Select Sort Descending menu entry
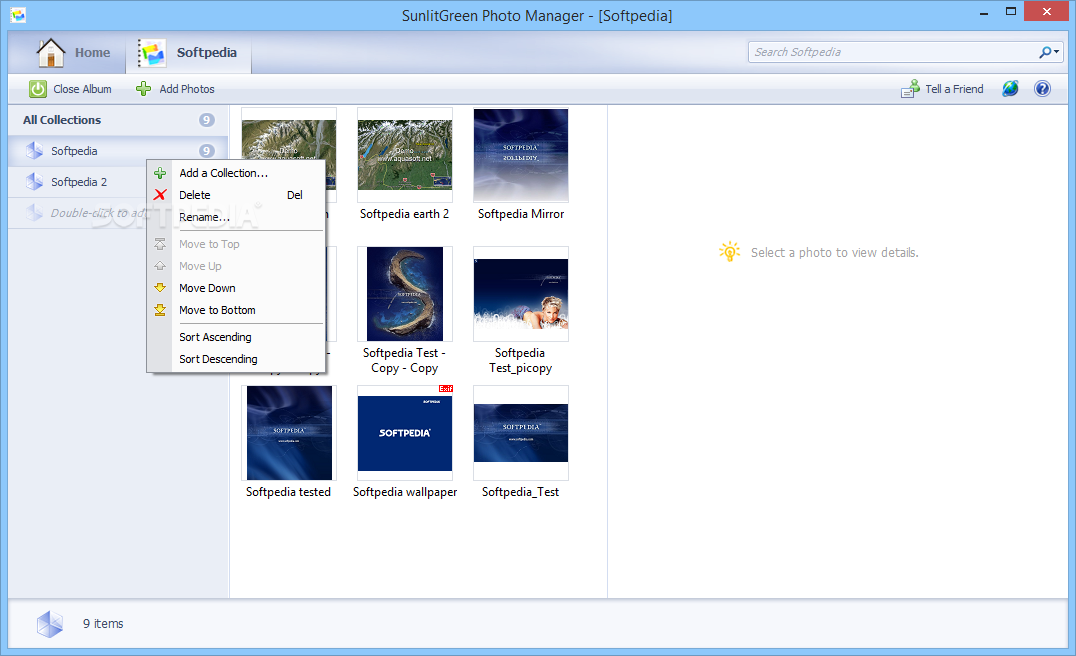Viewport: 1076px width, 656px height. pyautogui.click(x=236, y=359)
